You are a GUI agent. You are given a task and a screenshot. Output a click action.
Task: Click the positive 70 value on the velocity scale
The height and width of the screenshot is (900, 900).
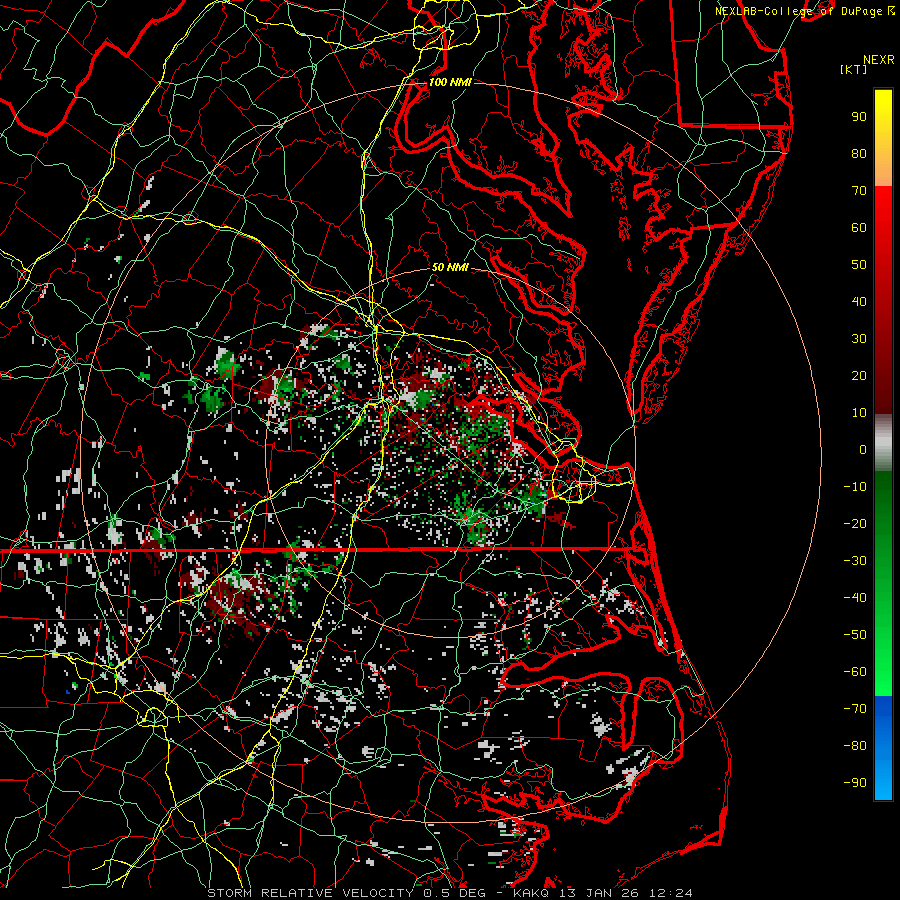[x=859, y=191]
